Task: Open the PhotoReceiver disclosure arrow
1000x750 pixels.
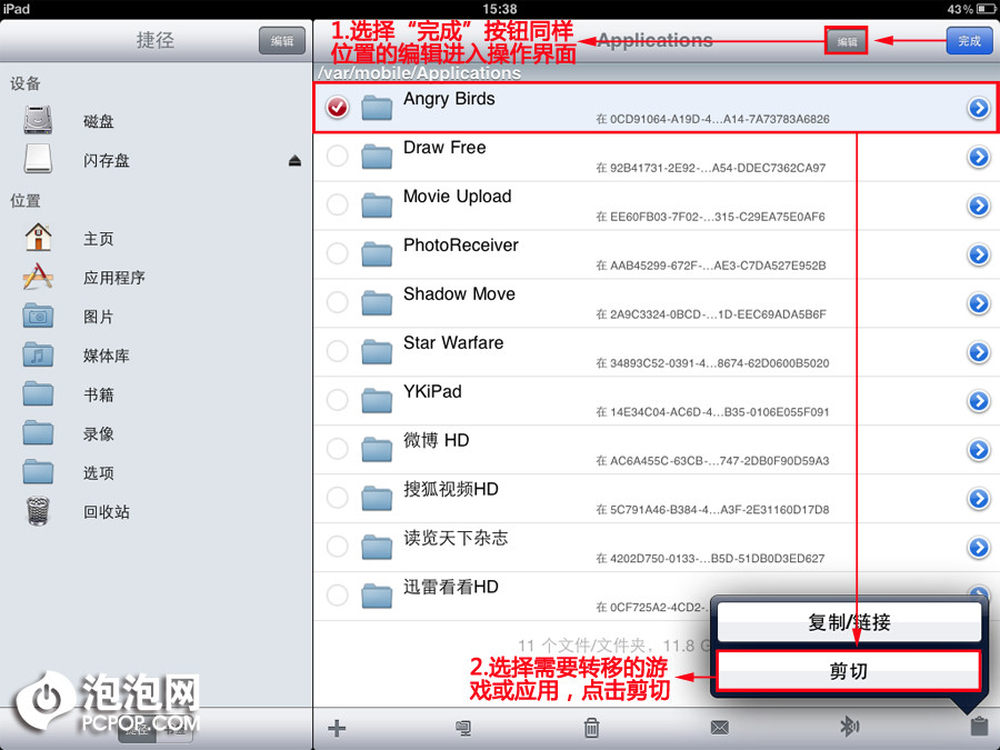Action: tap(978, 254)
